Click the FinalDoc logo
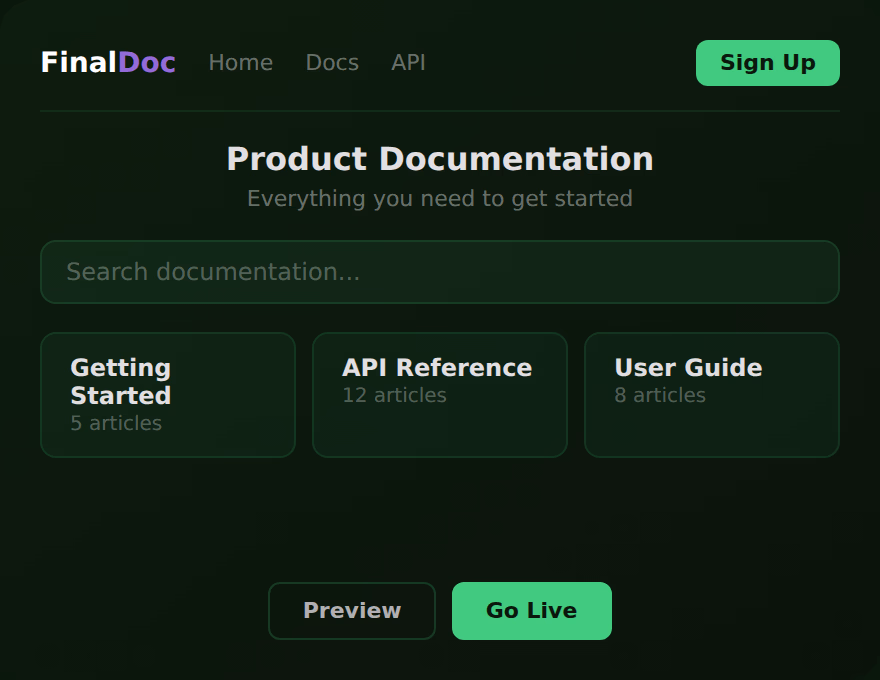 pos(108,62)
